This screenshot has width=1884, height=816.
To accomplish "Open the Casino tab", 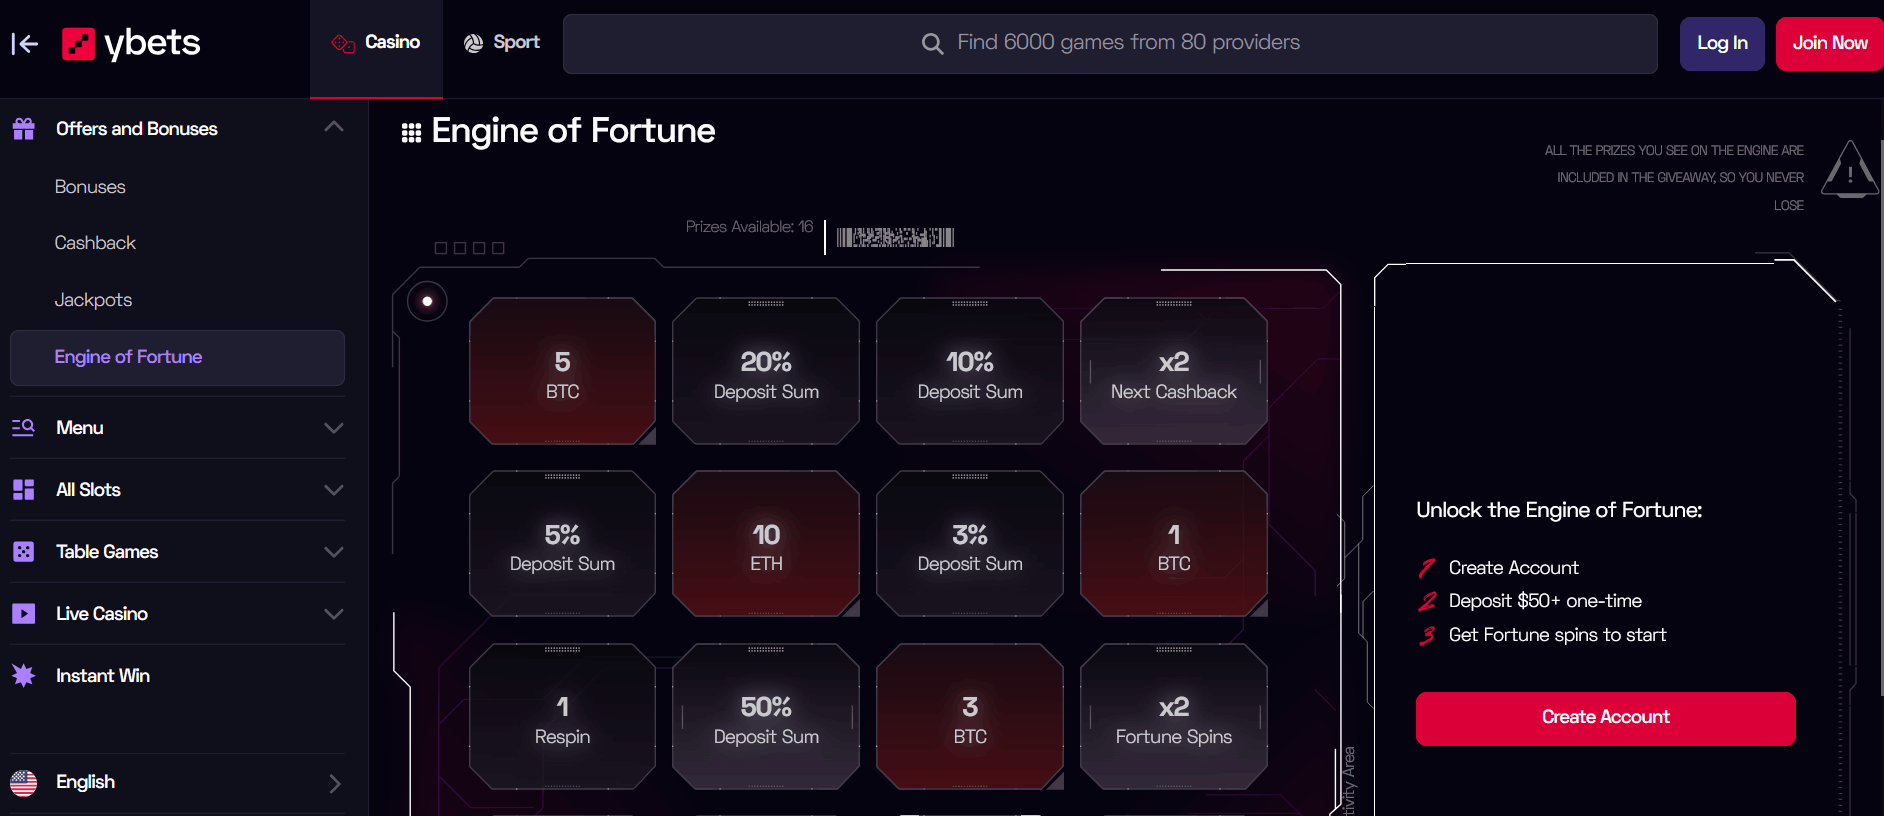I will point(377,42).
